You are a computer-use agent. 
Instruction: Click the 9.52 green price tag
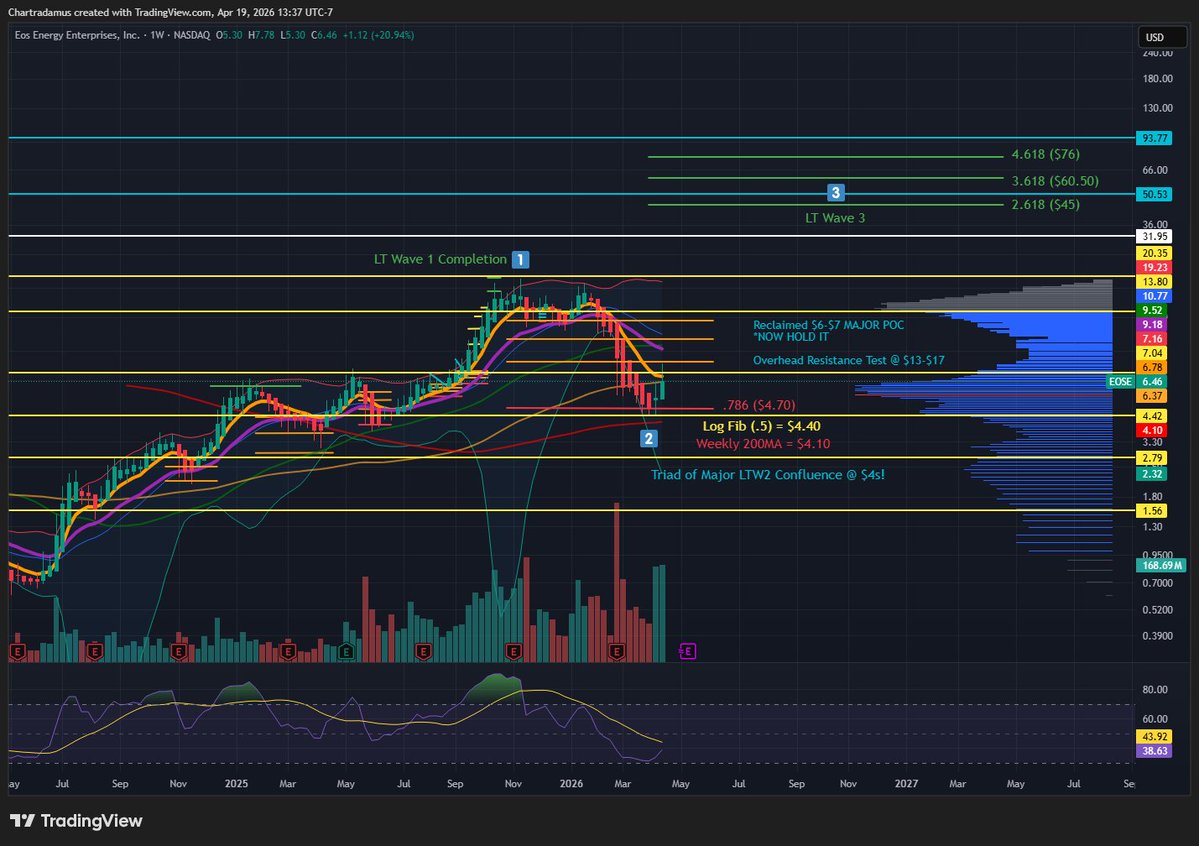pyautogui.click(x=1152, y=311)
